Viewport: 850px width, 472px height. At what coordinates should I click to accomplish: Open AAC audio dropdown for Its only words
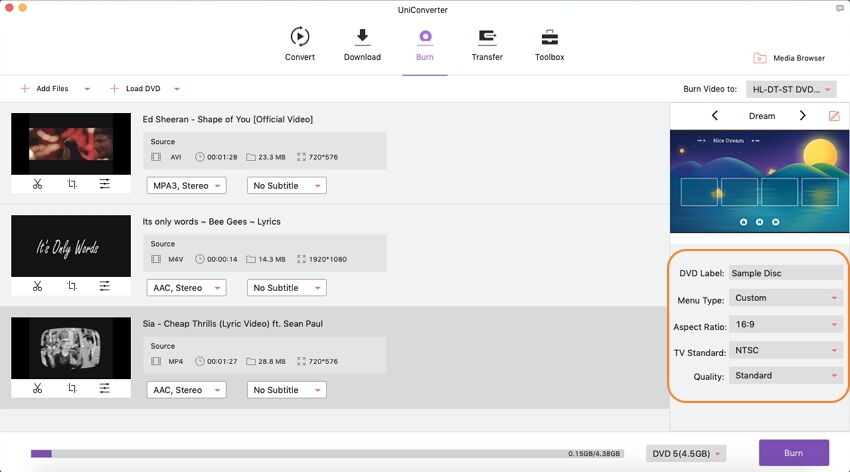pyautogui.click(x=186, y=288)
